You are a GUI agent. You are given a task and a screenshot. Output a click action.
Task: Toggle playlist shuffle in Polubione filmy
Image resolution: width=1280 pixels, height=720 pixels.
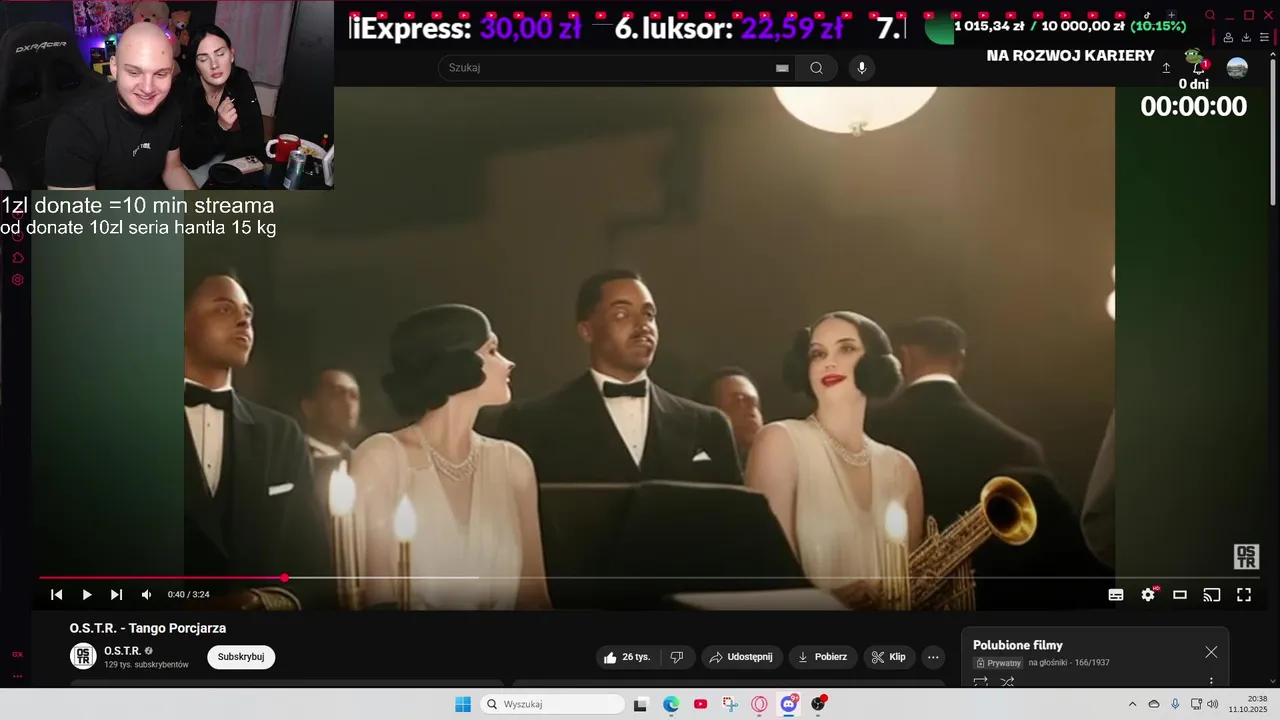[1007, 682]
